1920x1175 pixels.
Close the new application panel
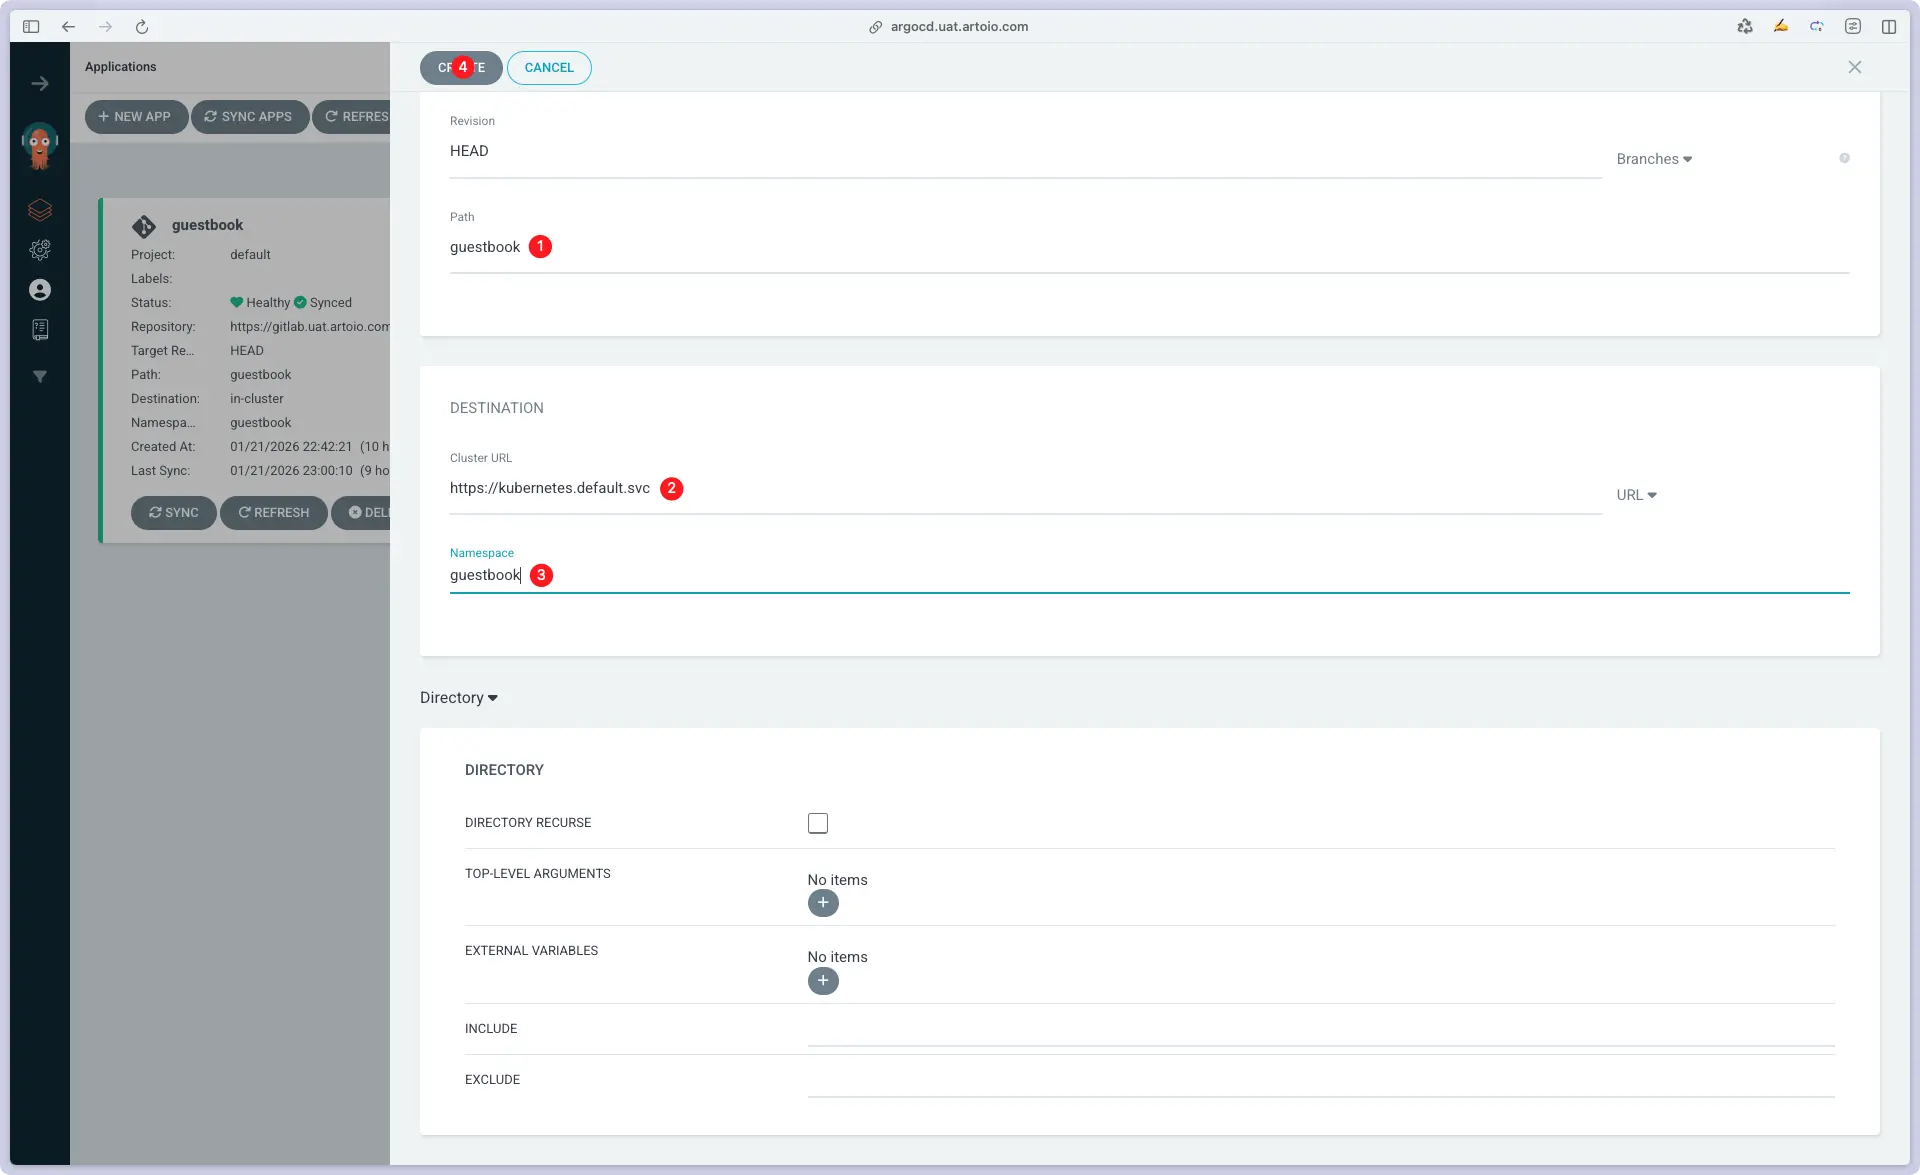pyautogui.click(x=1855, y=67)
